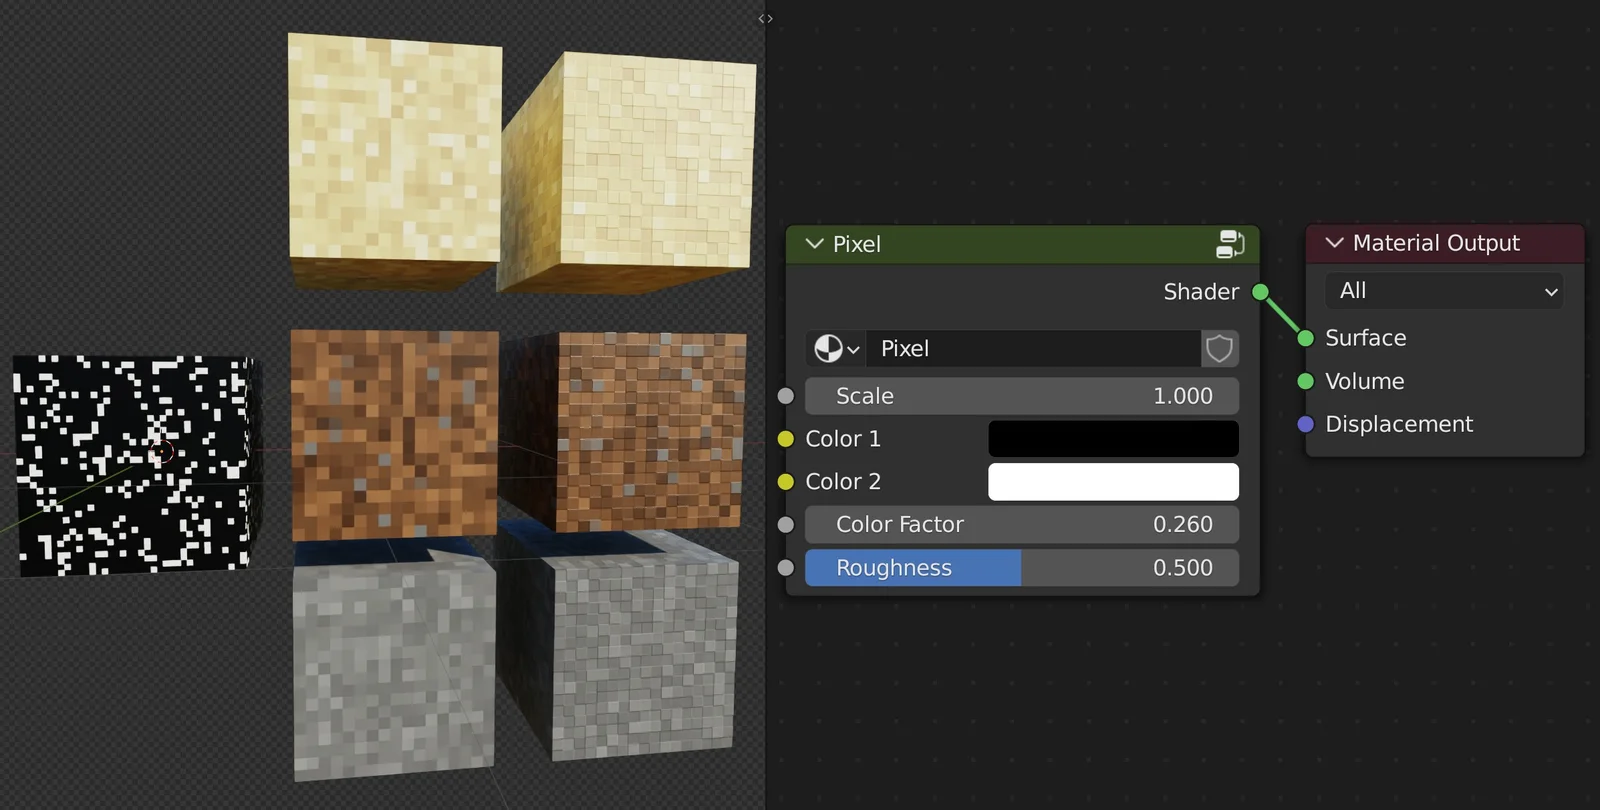Click the Color 1 yellow socket
This screenshot has height=810, width=1600.
tap(786, 439)
